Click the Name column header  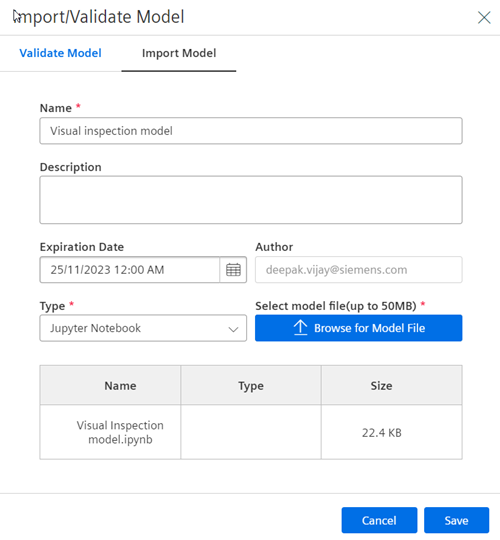[120, 385]
